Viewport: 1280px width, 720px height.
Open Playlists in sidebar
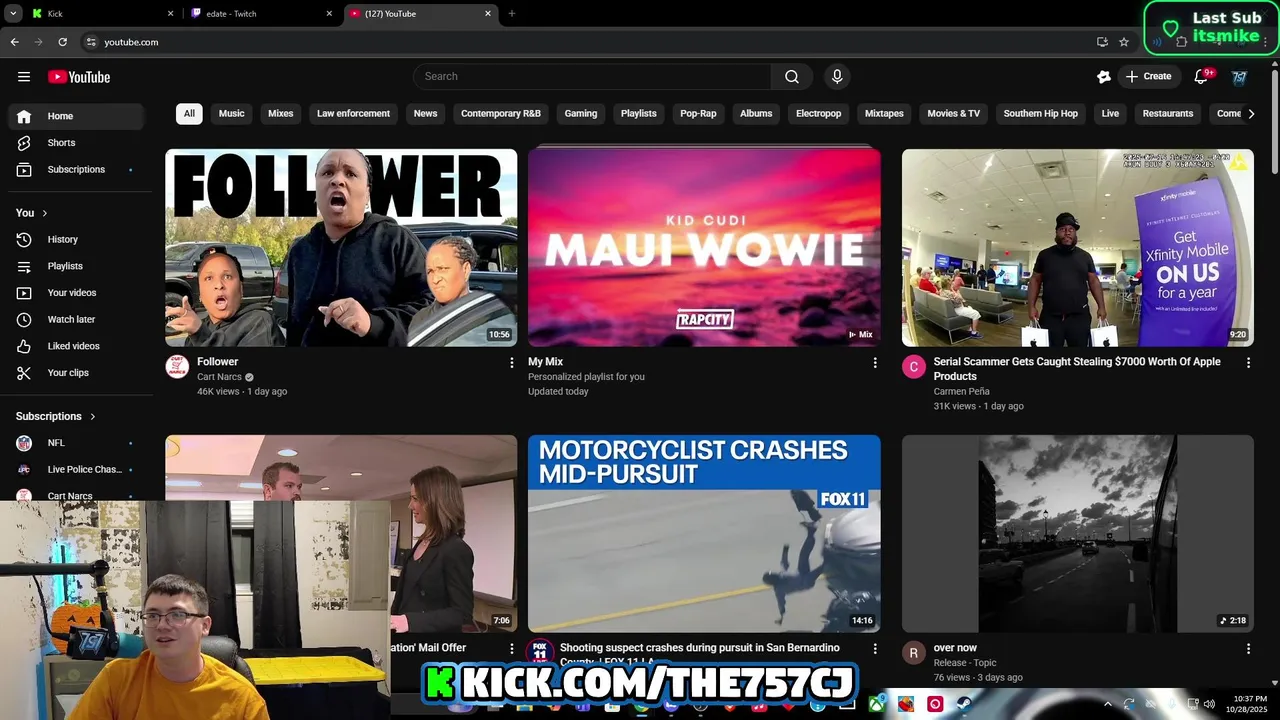[x=75, y=266]
